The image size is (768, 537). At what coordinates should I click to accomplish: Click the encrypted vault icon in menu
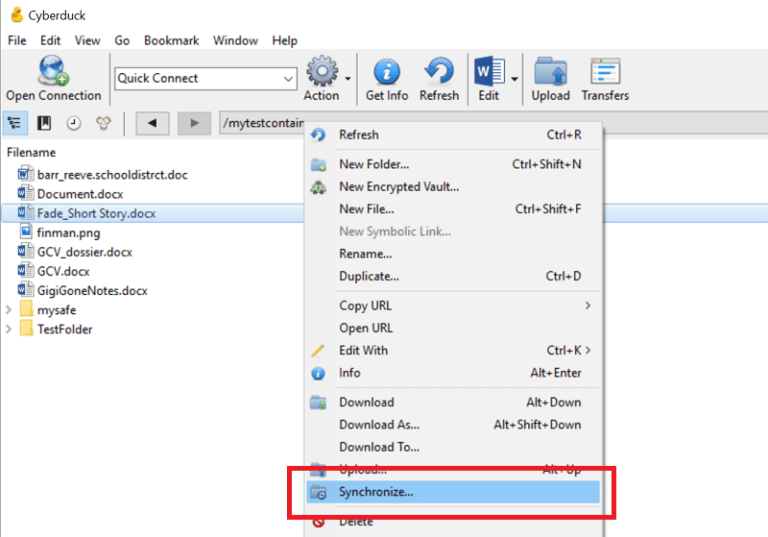pyautogui.click(x=318, y=187)
